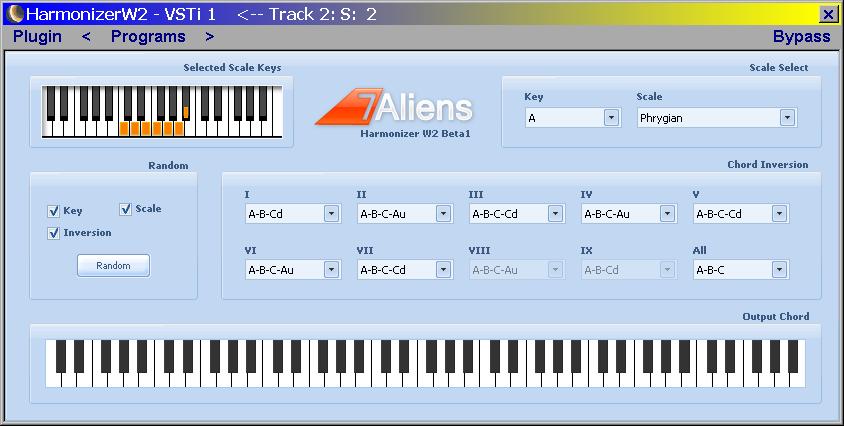The width and height of the screenshot is (844, 426).
Task: Open the Plugin menu
Action: coord(37,37)
